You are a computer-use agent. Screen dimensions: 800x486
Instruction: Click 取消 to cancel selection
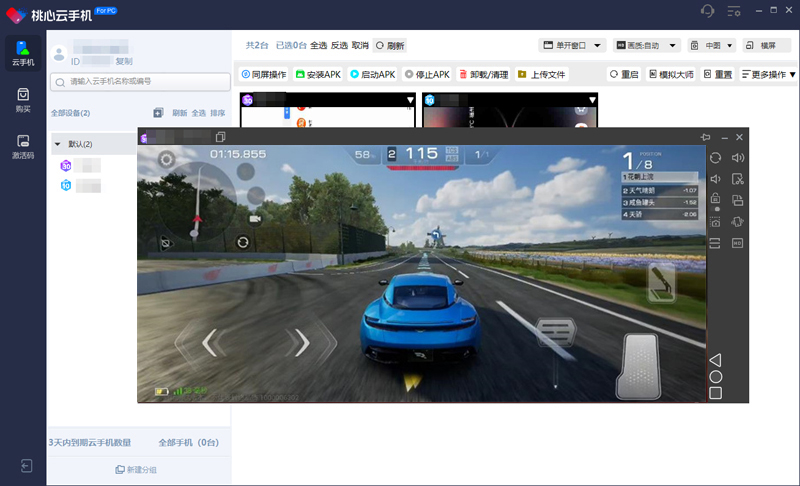point(360,45)
